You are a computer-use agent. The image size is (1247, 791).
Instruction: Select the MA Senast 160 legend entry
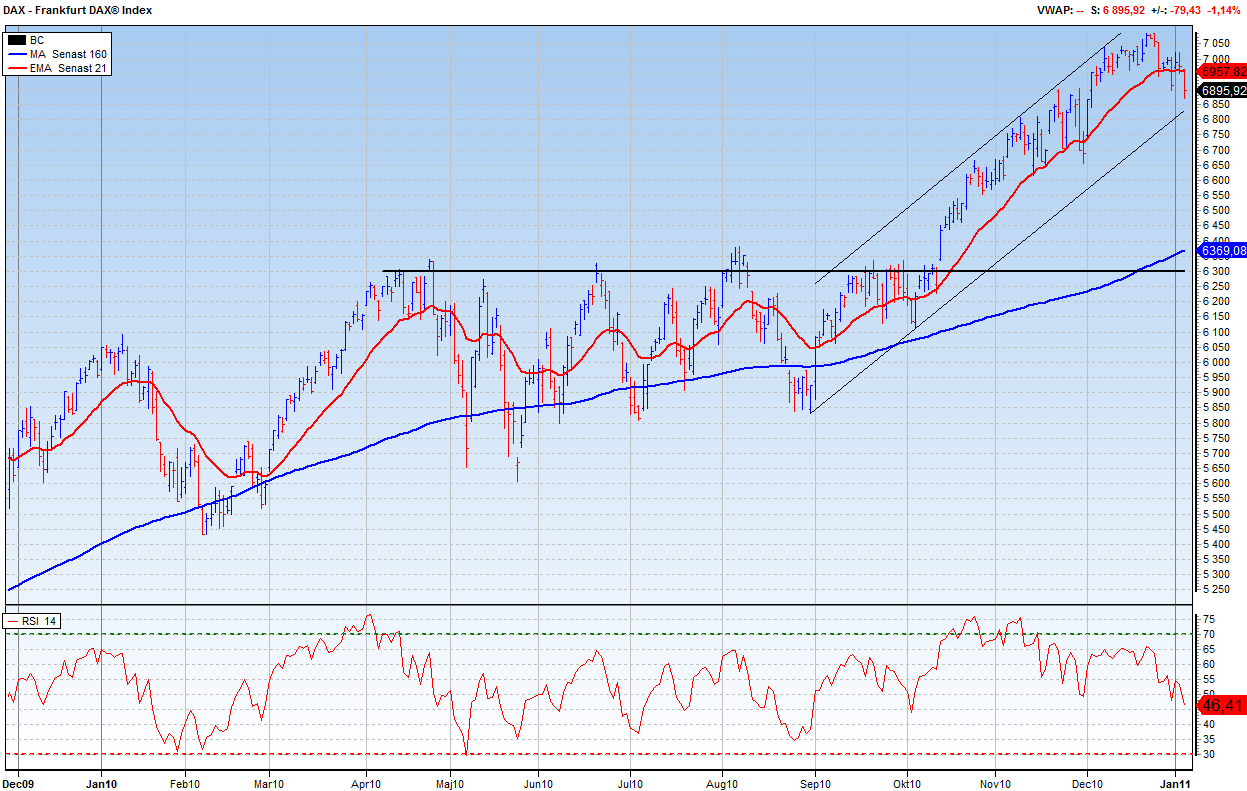(x=68, y=54)
